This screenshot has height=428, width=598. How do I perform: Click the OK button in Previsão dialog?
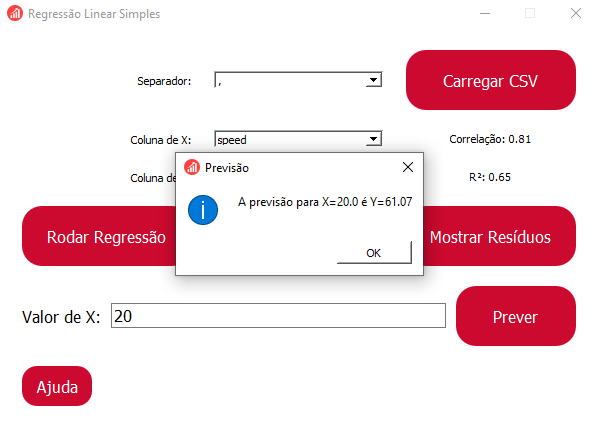[x=374, y=253]
